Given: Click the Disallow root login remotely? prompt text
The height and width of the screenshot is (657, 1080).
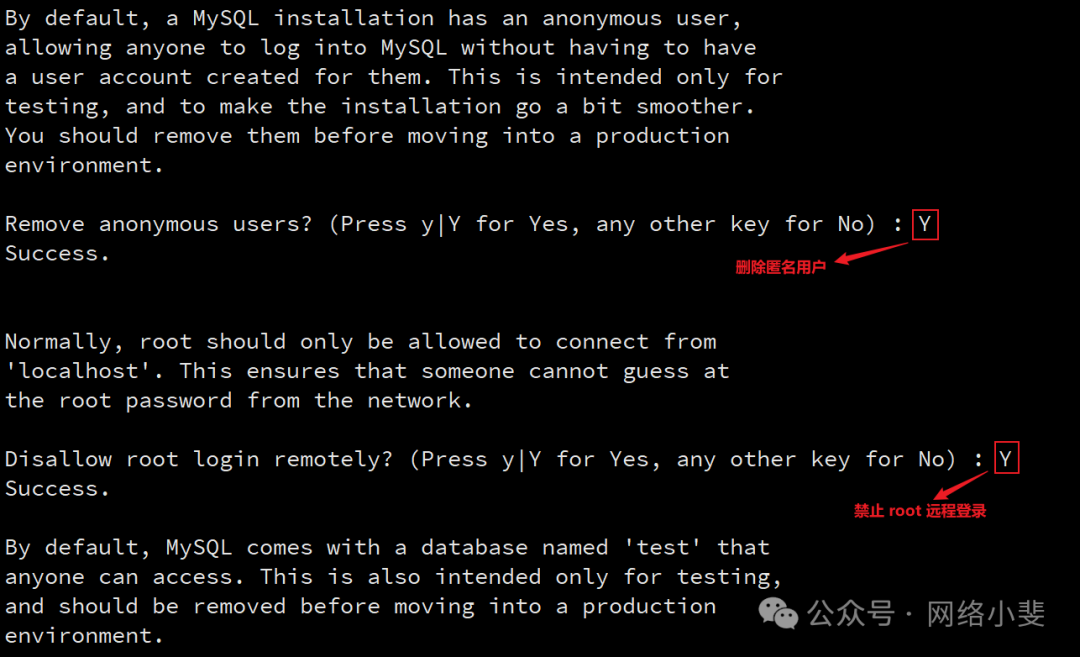Looking at the screenshot, I should (x=199, y=459).
